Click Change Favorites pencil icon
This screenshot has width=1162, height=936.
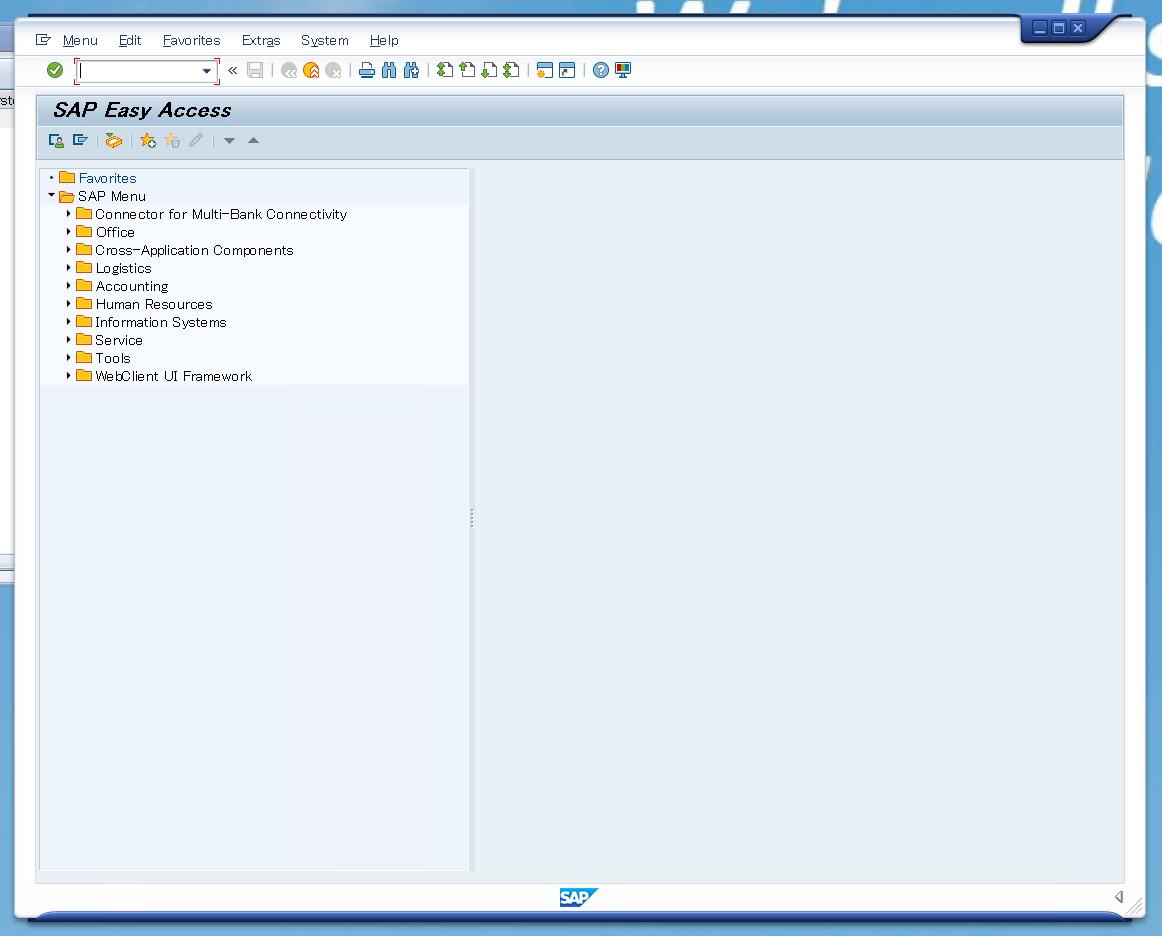tap(196, 141)
